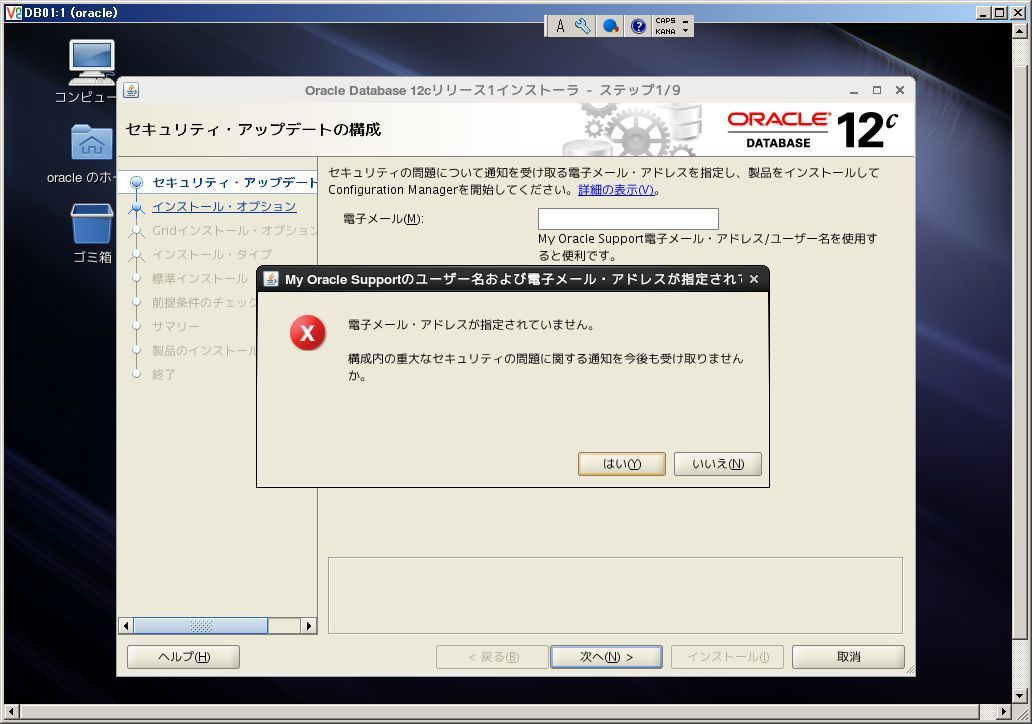Image resolution: width=1032 pixels, height=724 pixels.
Task: Click the 電子メール input field
Action: point(628,219)
